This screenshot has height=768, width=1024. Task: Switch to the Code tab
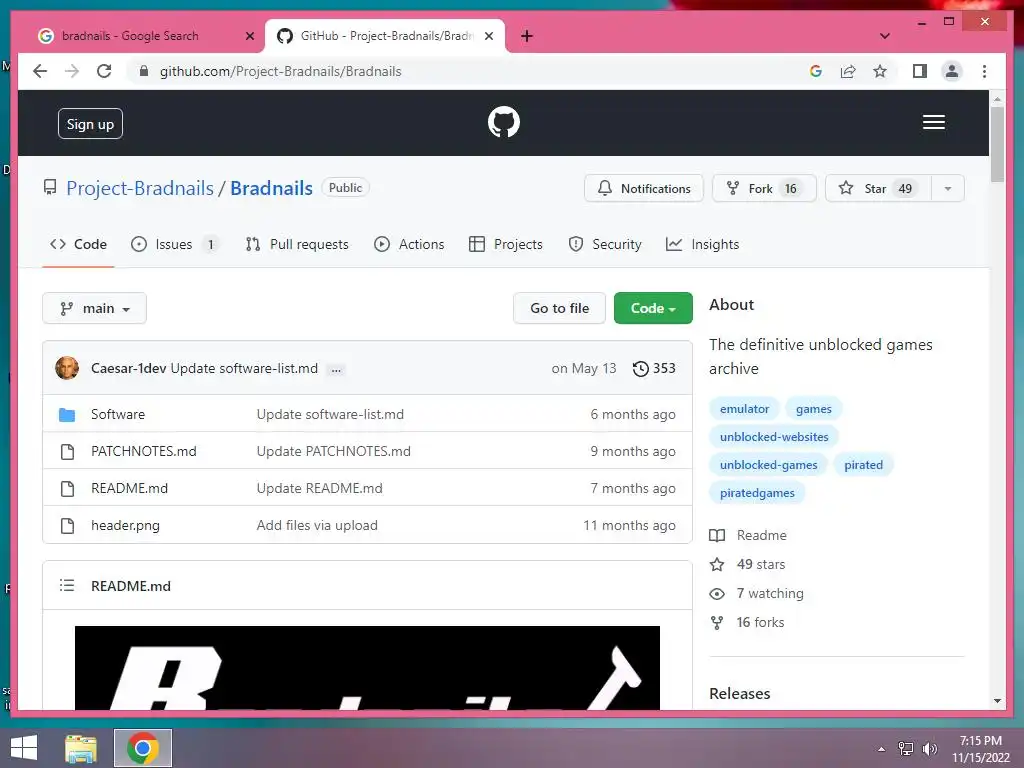(x=78, y=244)
